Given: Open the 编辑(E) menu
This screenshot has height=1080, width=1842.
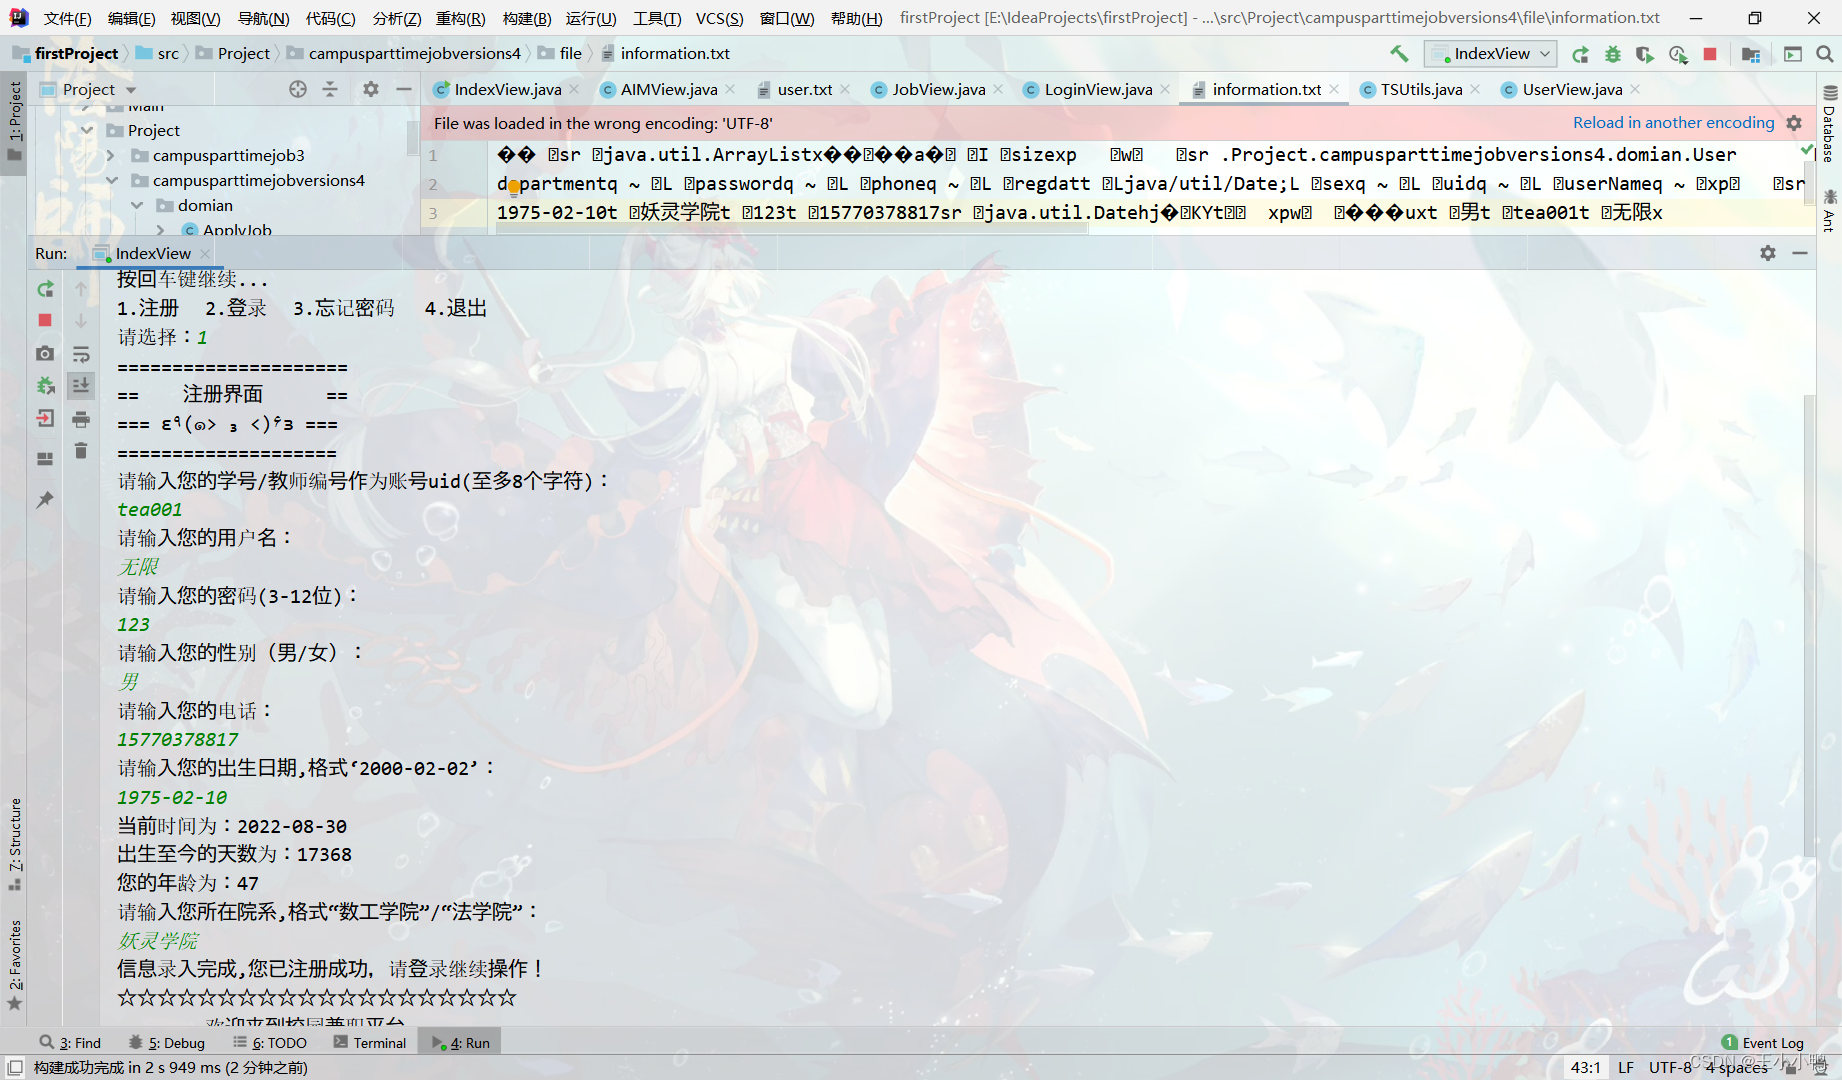Looking at the screenshot, I should [131, 18].
